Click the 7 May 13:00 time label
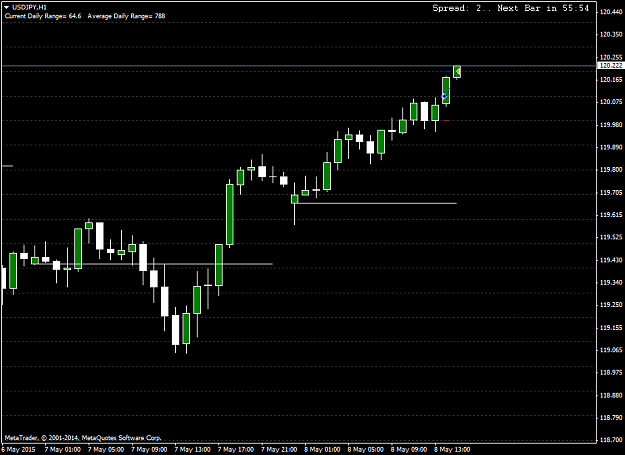This screenshot has width=625, height=455. point(193,449)
